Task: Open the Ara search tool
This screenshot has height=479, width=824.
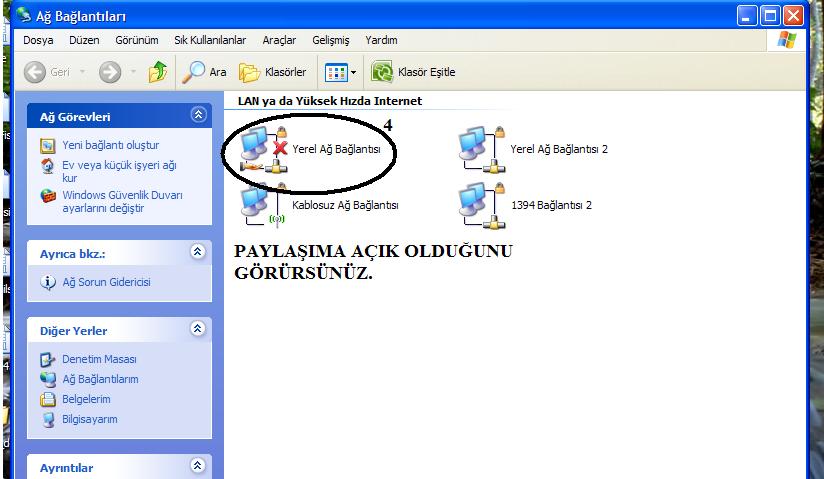Action: point(204,72)
